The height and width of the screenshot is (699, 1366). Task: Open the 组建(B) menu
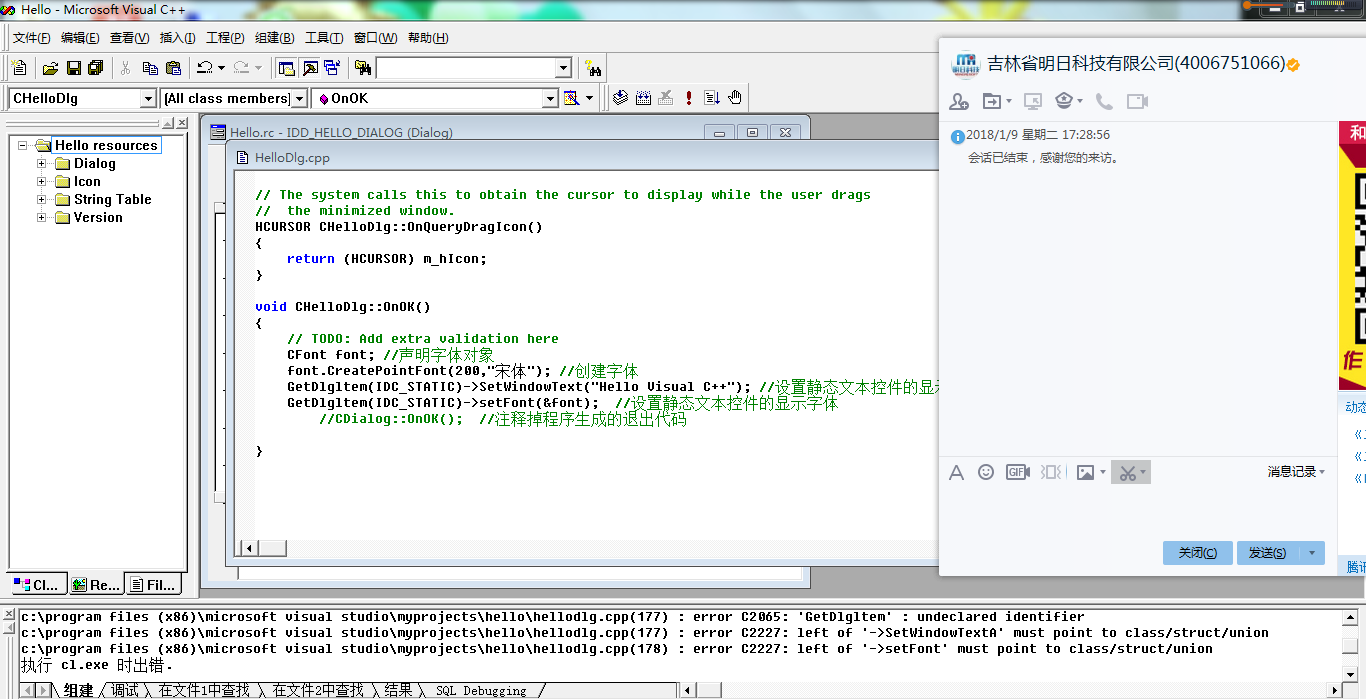click(274, 38)
